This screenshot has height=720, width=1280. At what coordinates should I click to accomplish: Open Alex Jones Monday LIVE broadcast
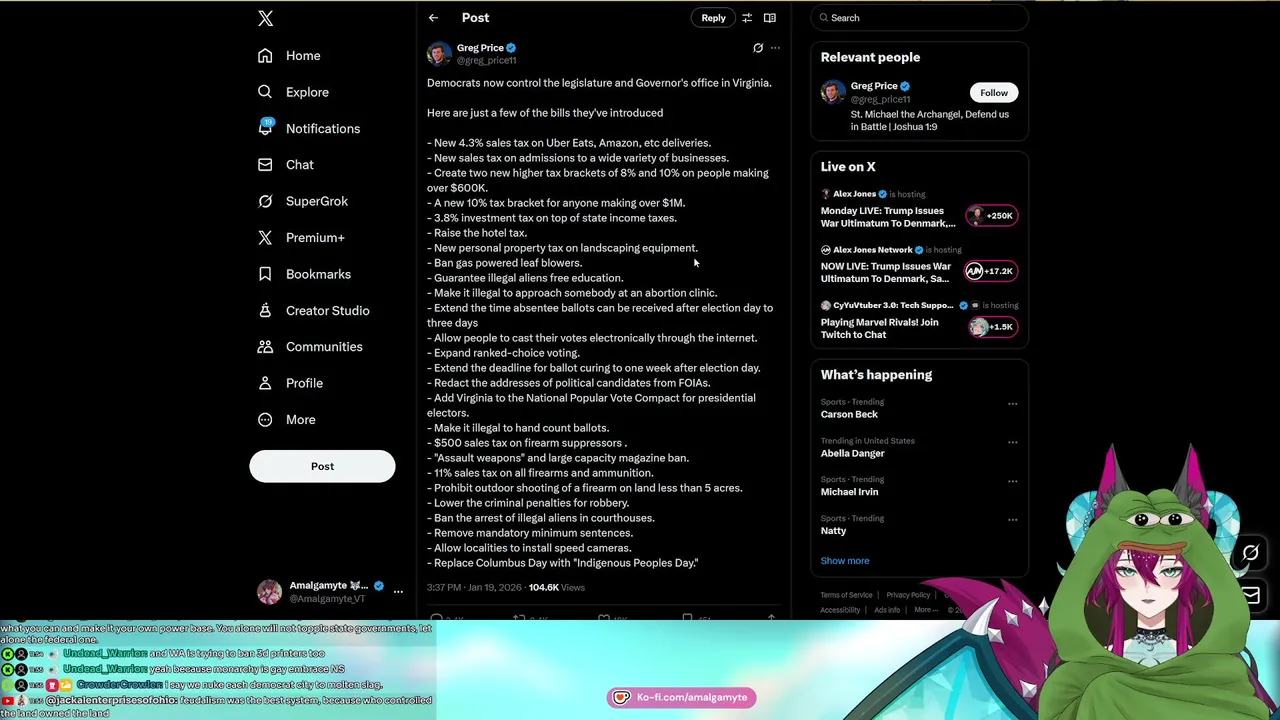tap(888, 217)
